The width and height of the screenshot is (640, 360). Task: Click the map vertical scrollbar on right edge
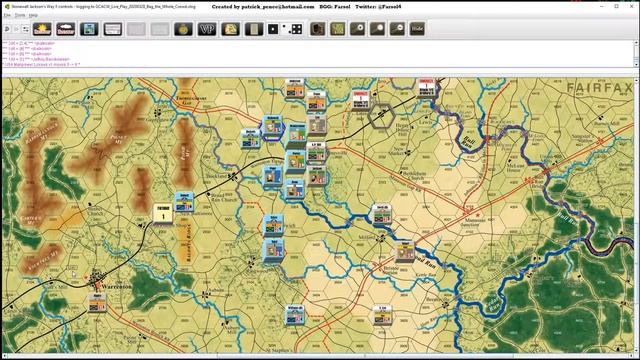click(637, 215)
